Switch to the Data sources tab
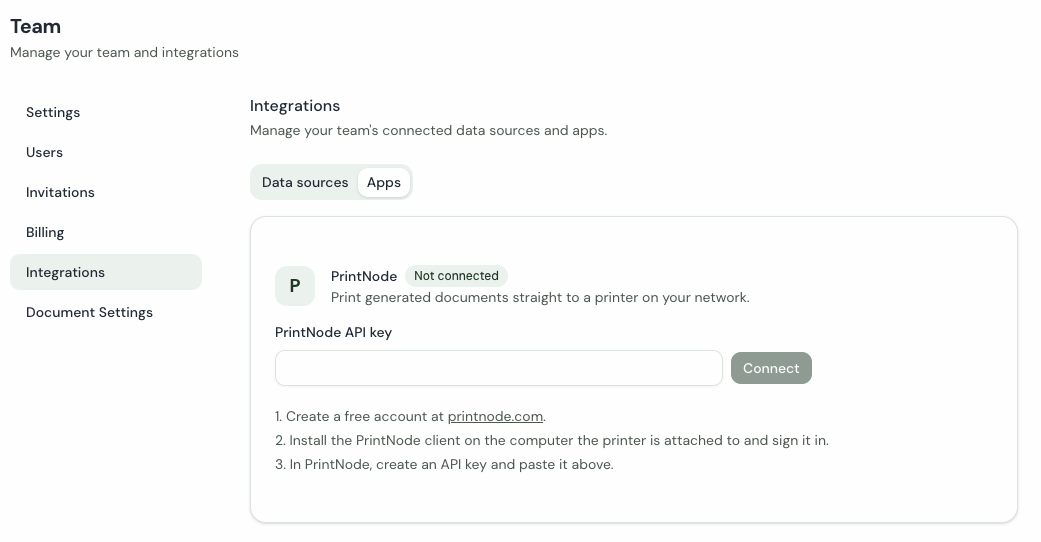This screenshot has height=542, width=1041. point(305,182)
